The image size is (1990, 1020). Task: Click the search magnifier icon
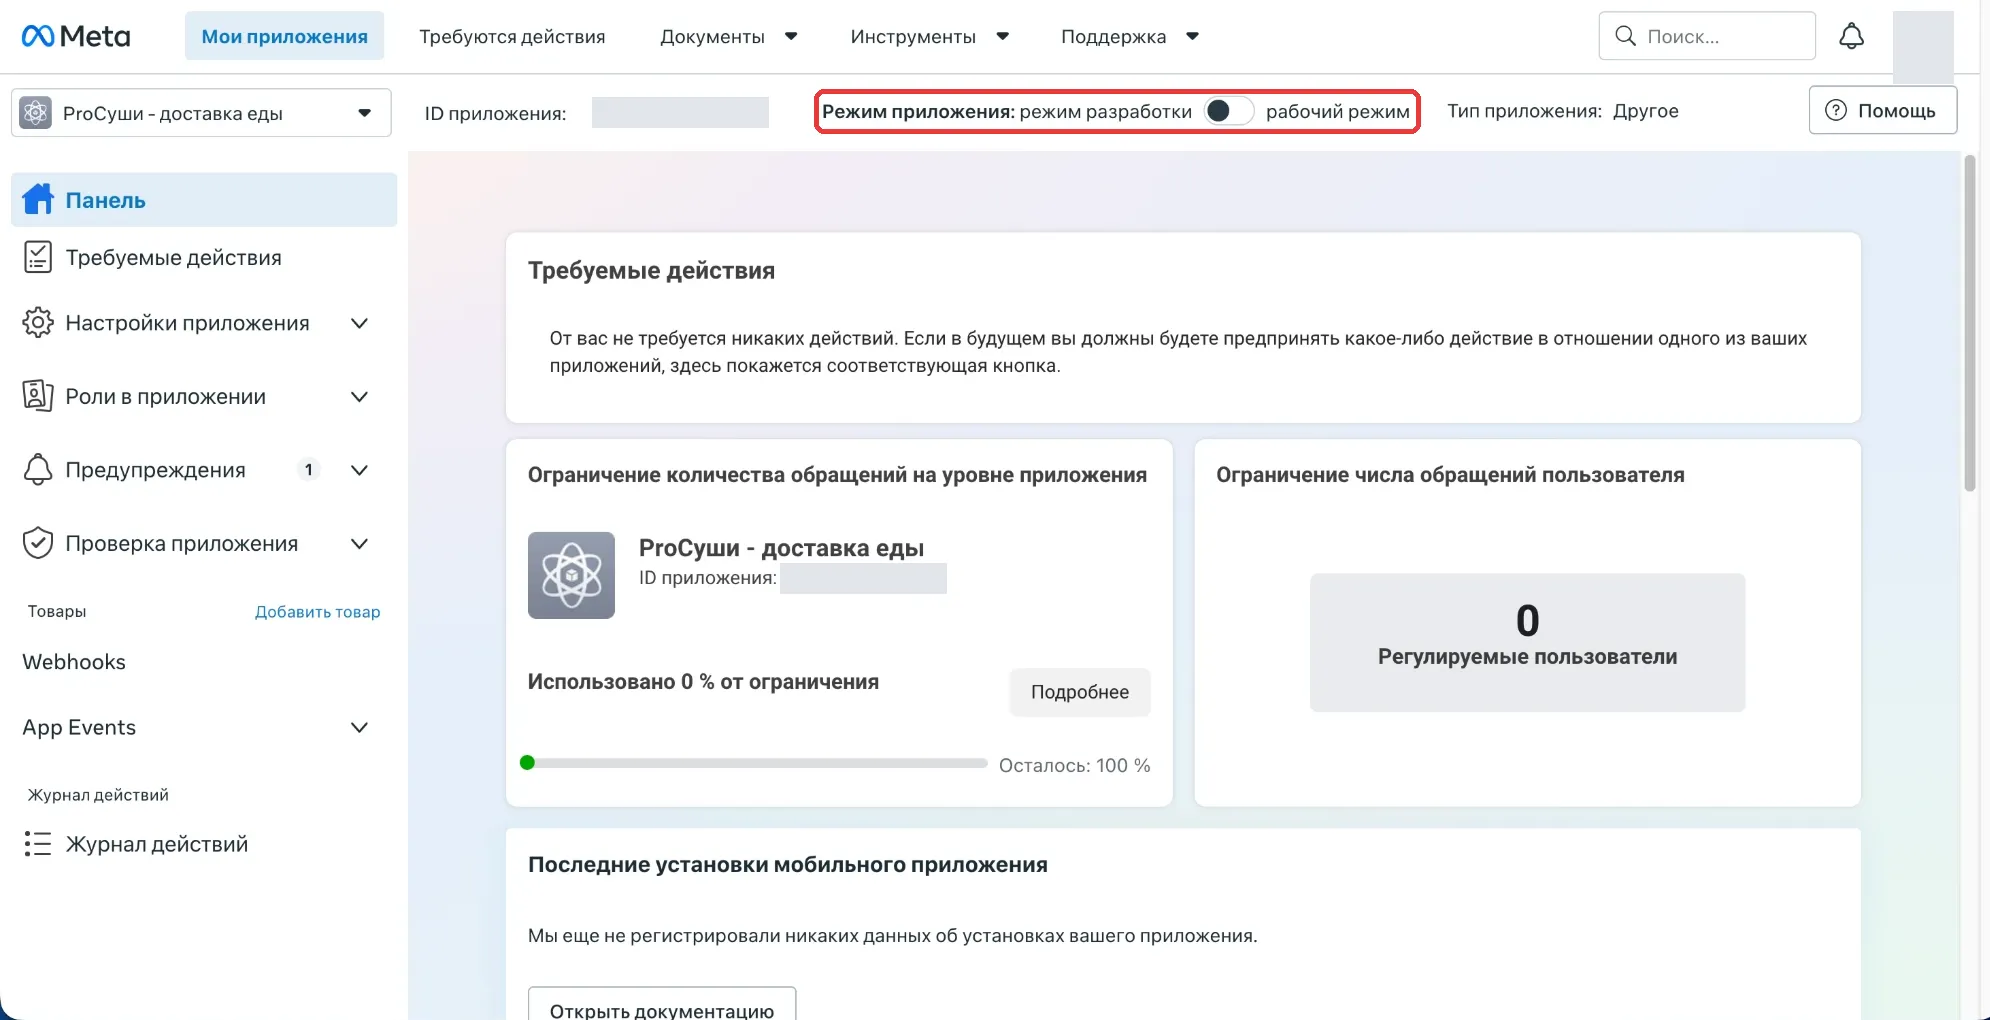1625,36
